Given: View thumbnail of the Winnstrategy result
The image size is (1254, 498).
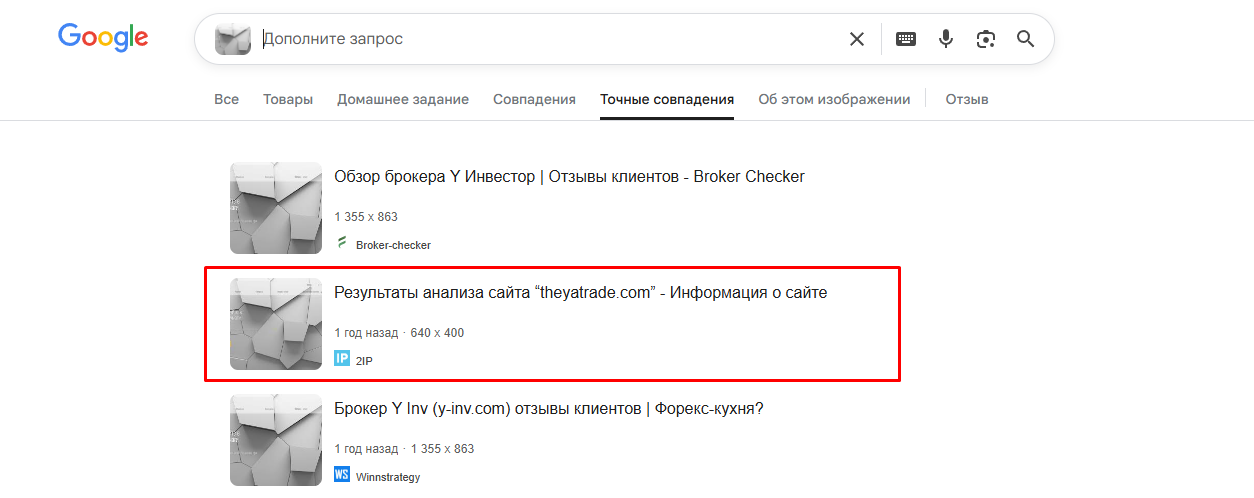Looking at the screenshot, I should (276, 440).
